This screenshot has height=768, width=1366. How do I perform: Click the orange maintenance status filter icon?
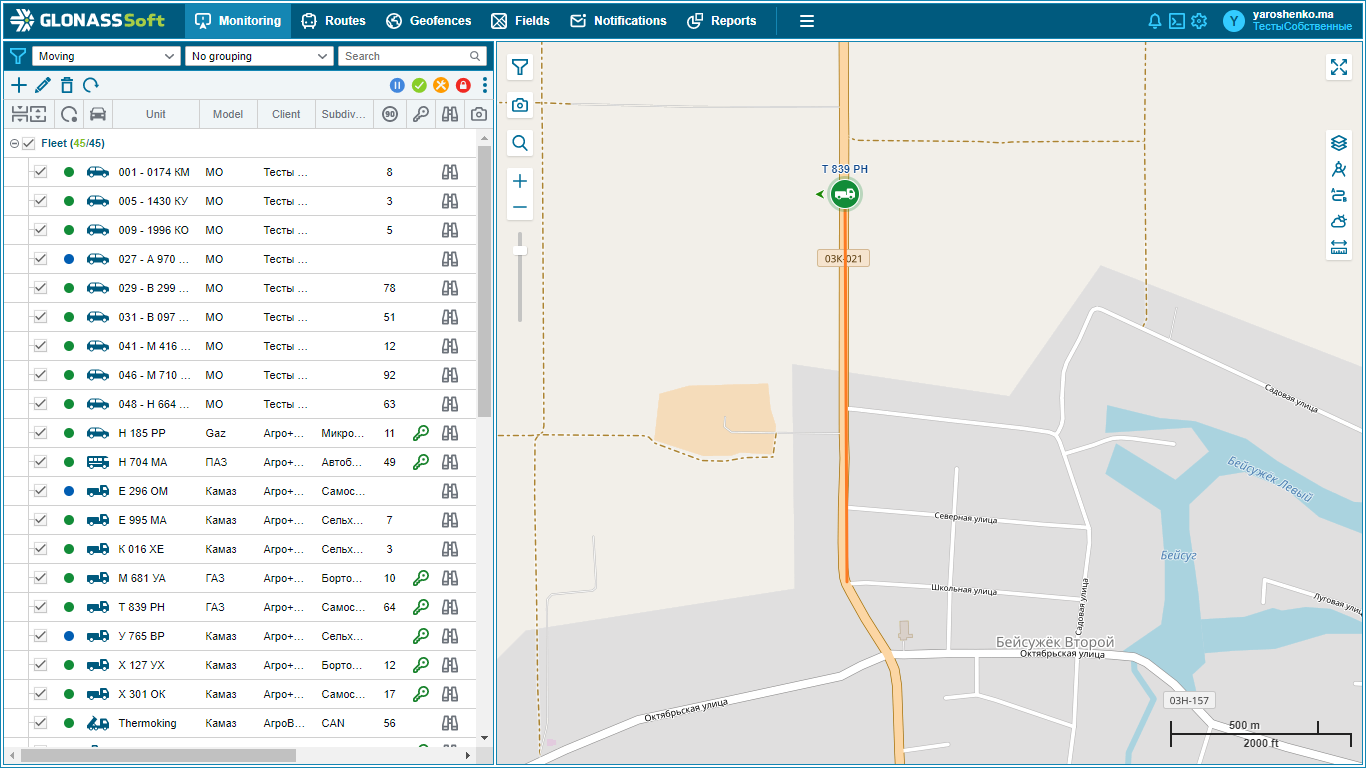tap(441, 86)
